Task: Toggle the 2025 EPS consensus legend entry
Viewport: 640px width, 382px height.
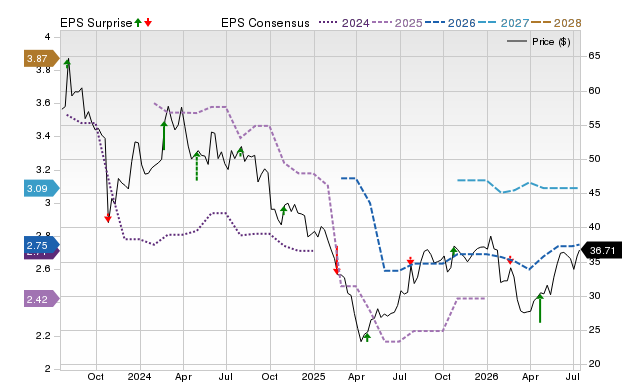Action: [397, 23]
